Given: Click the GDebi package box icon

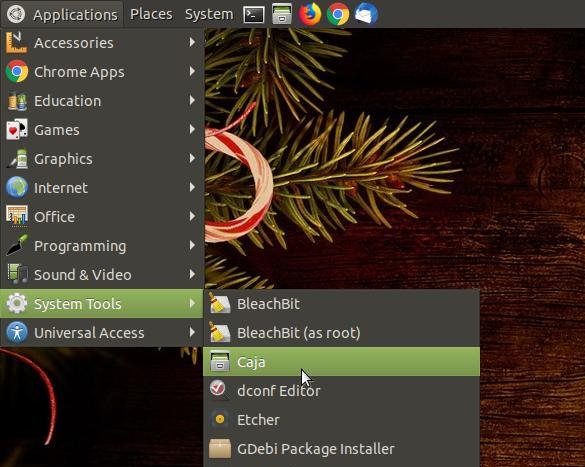Looking at the screenshot, I should click(220, 448).
